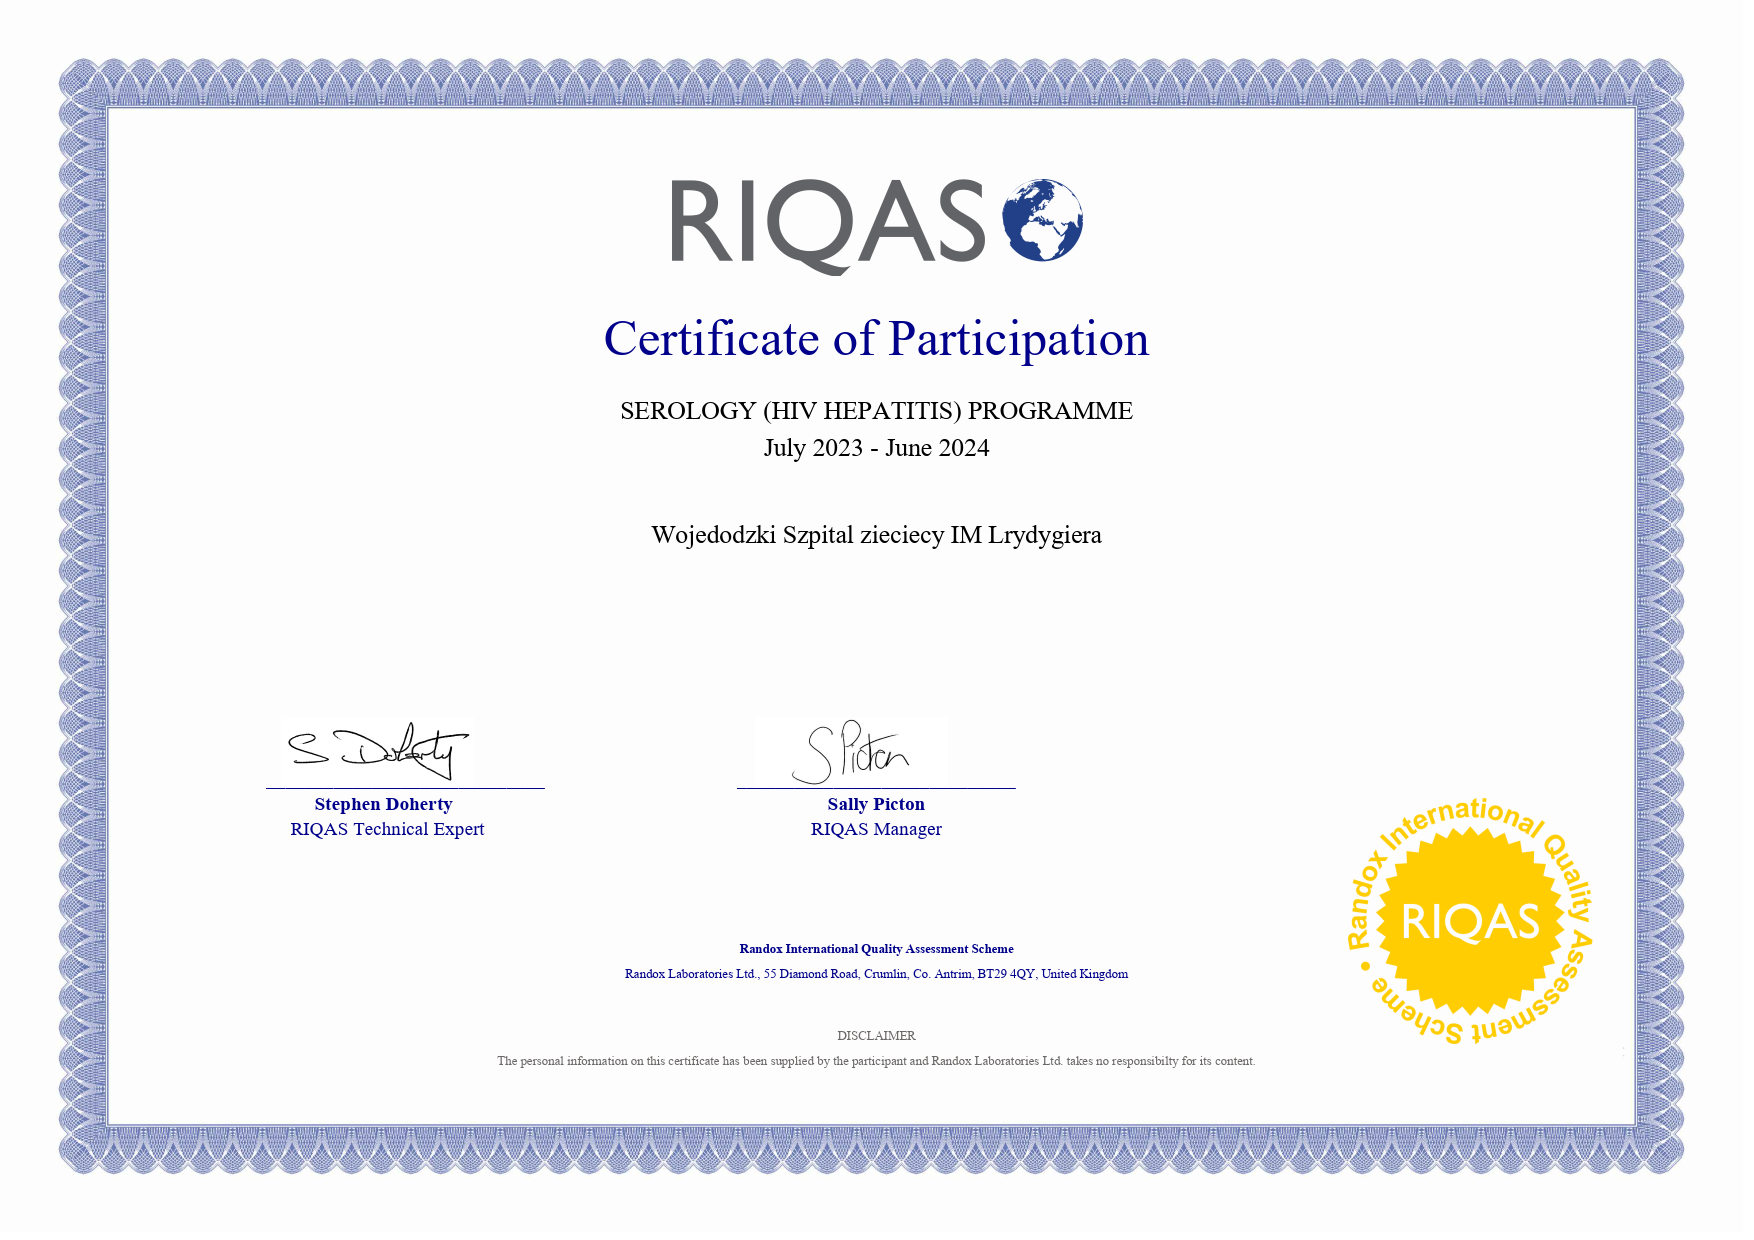Select the Certificate of Participation title
This screenshot has width=1754, height=1240.
click(x=876, y=339)
